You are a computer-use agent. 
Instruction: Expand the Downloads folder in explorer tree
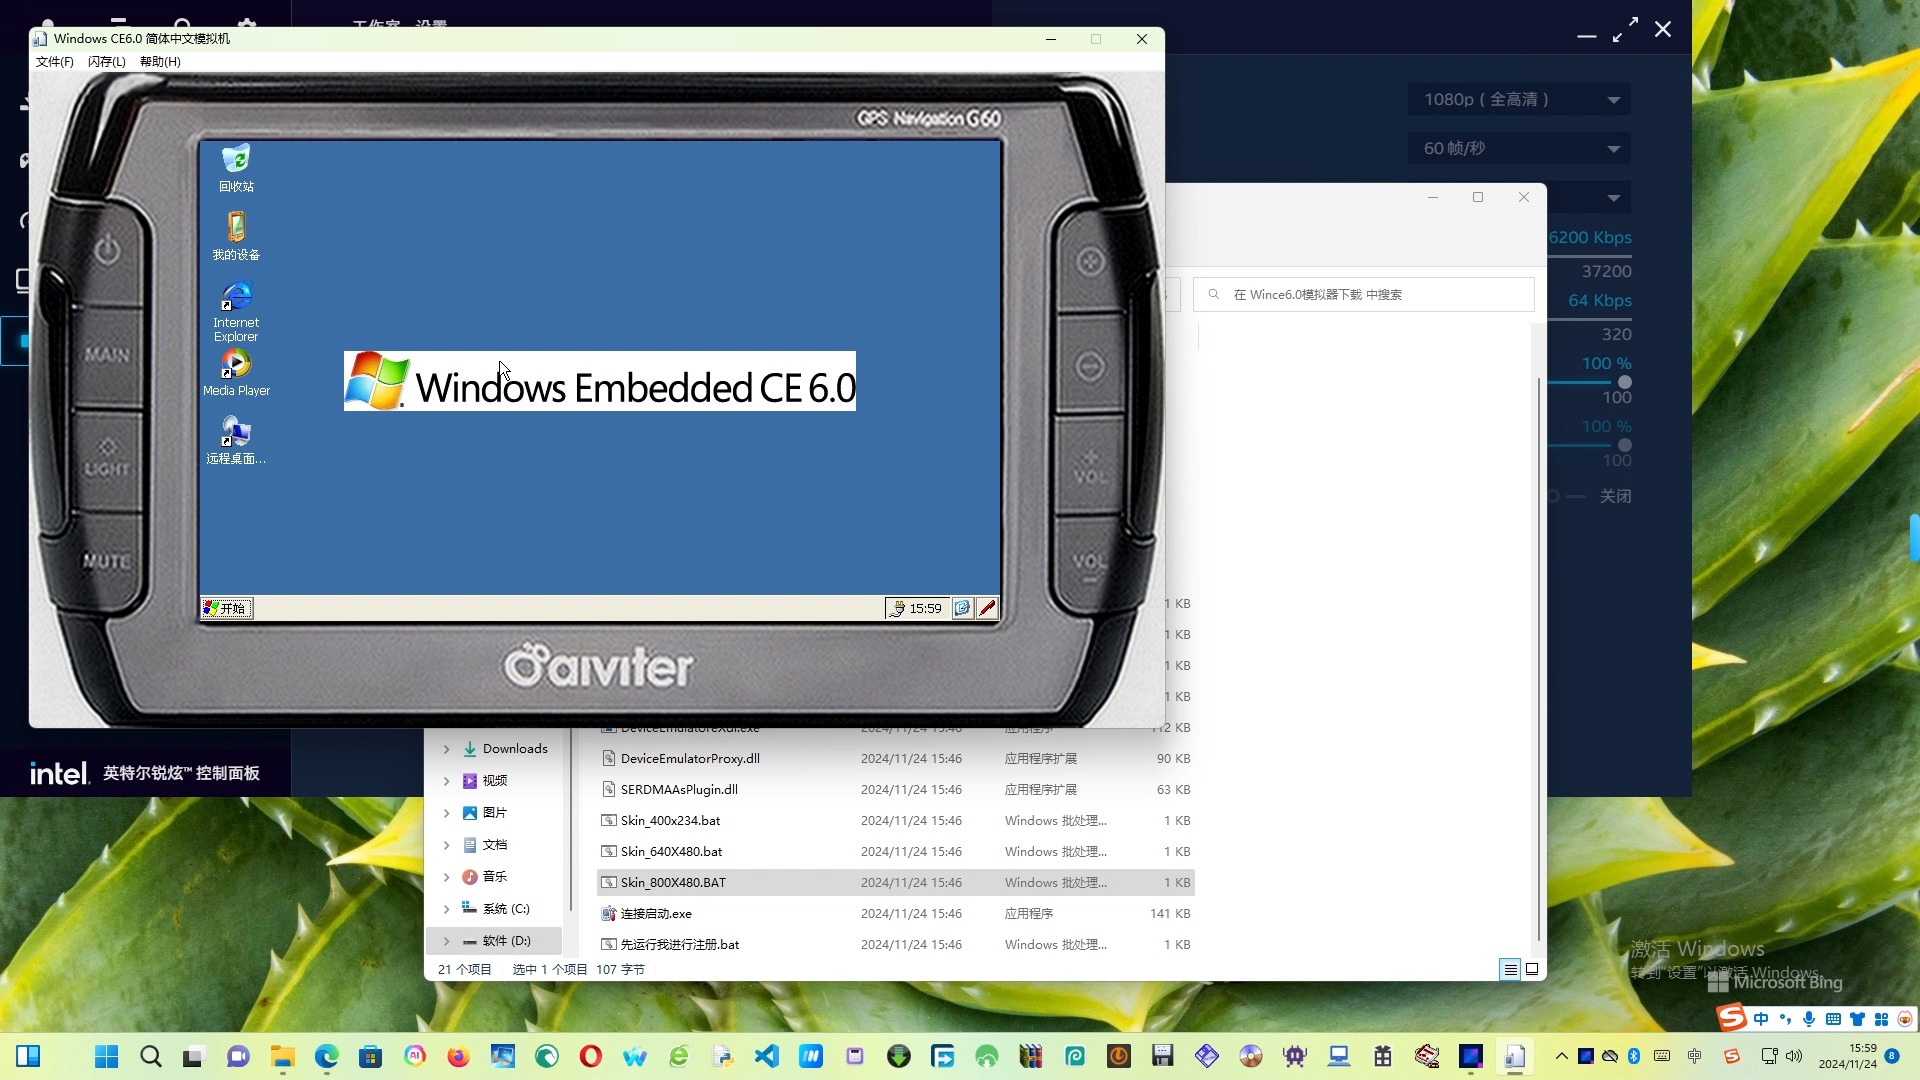[446, 749]
